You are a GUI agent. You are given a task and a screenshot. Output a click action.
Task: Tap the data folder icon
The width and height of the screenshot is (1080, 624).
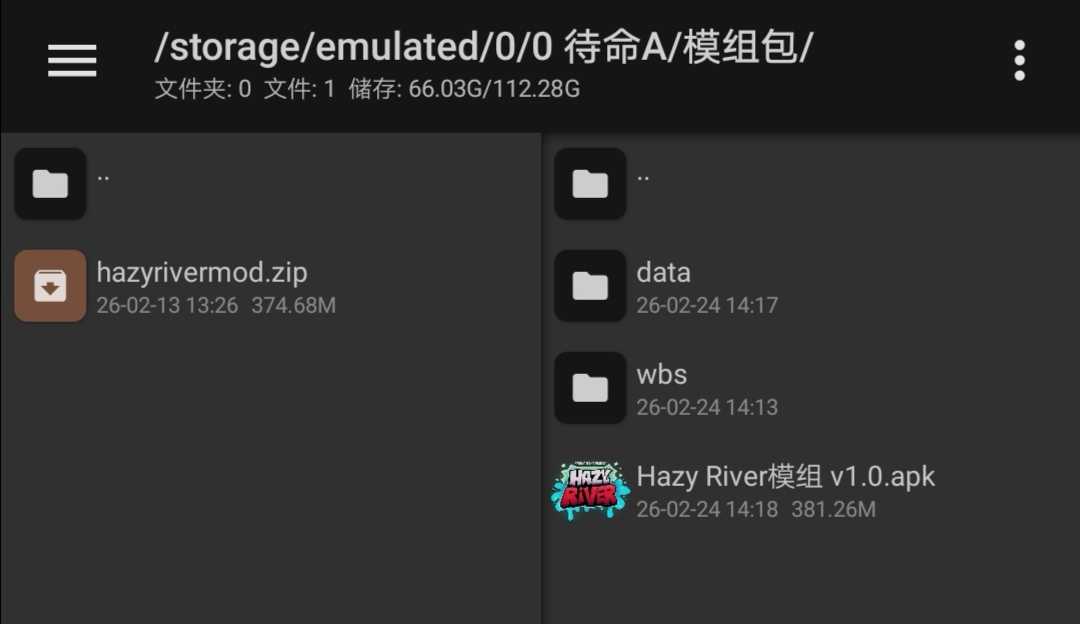tap(590, 286)
